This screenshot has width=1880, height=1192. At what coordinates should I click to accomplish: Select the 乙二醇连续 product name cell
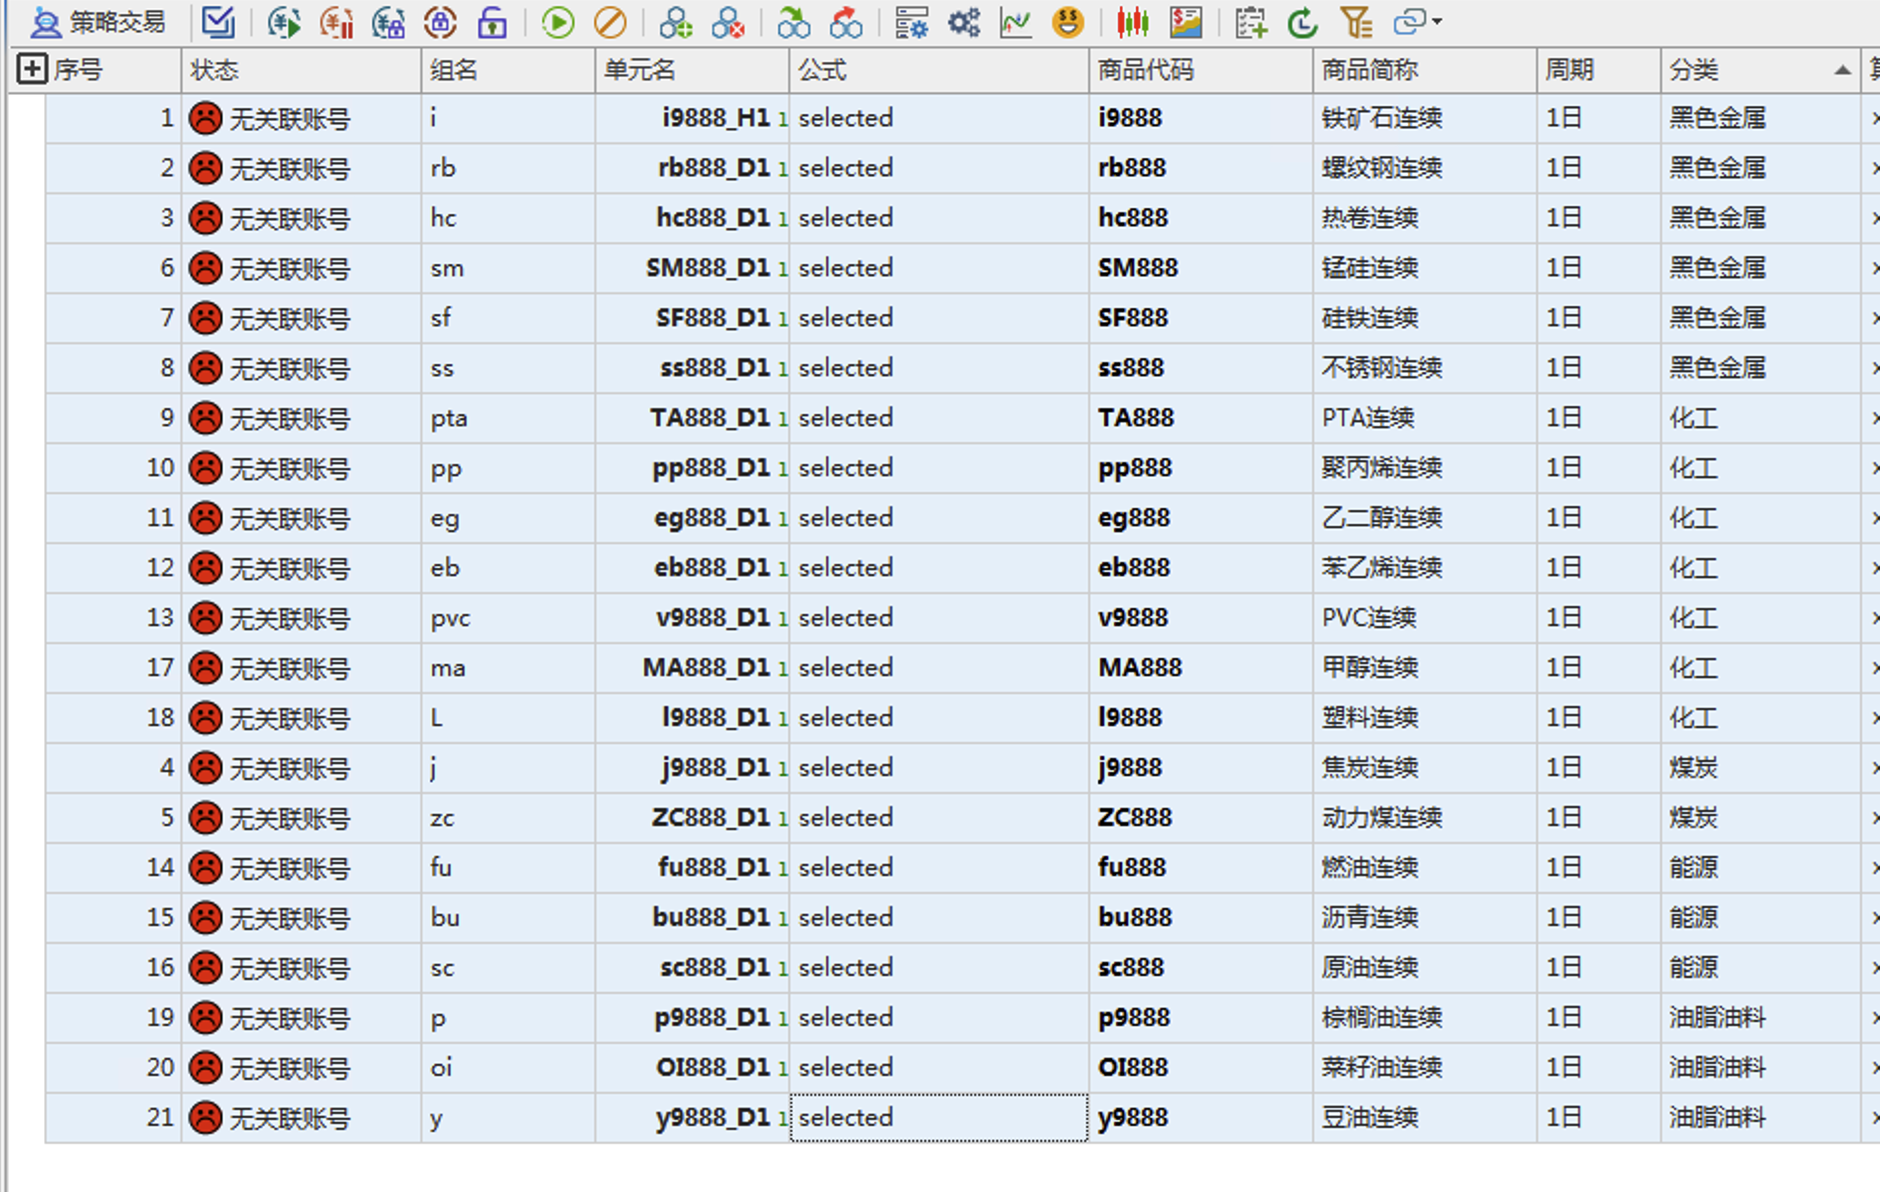[1424, 518]
